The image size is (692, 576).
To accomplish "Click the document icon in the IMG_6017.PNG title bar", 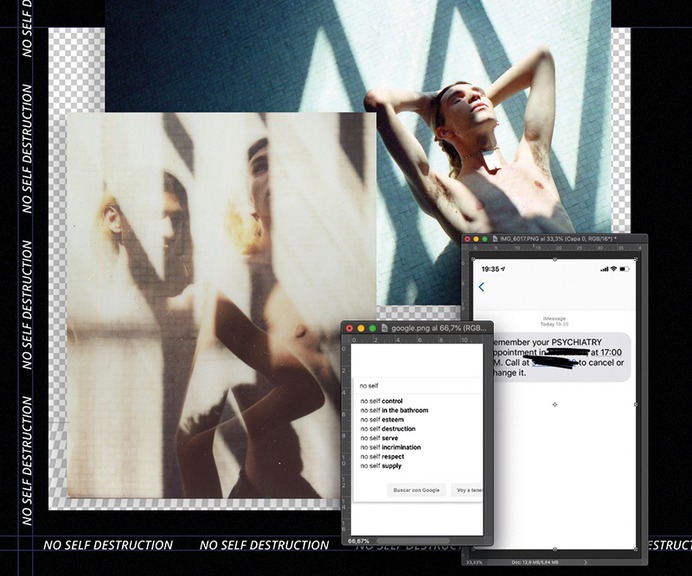I will pyautogui.click(x=495, y=239).
